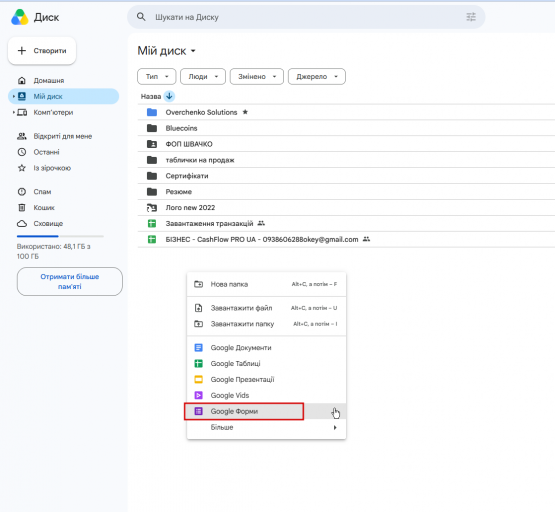Click the БІЗНЕС CashFlow PRO sheet icon
555x512 pixels.
[x=152, y=240]
